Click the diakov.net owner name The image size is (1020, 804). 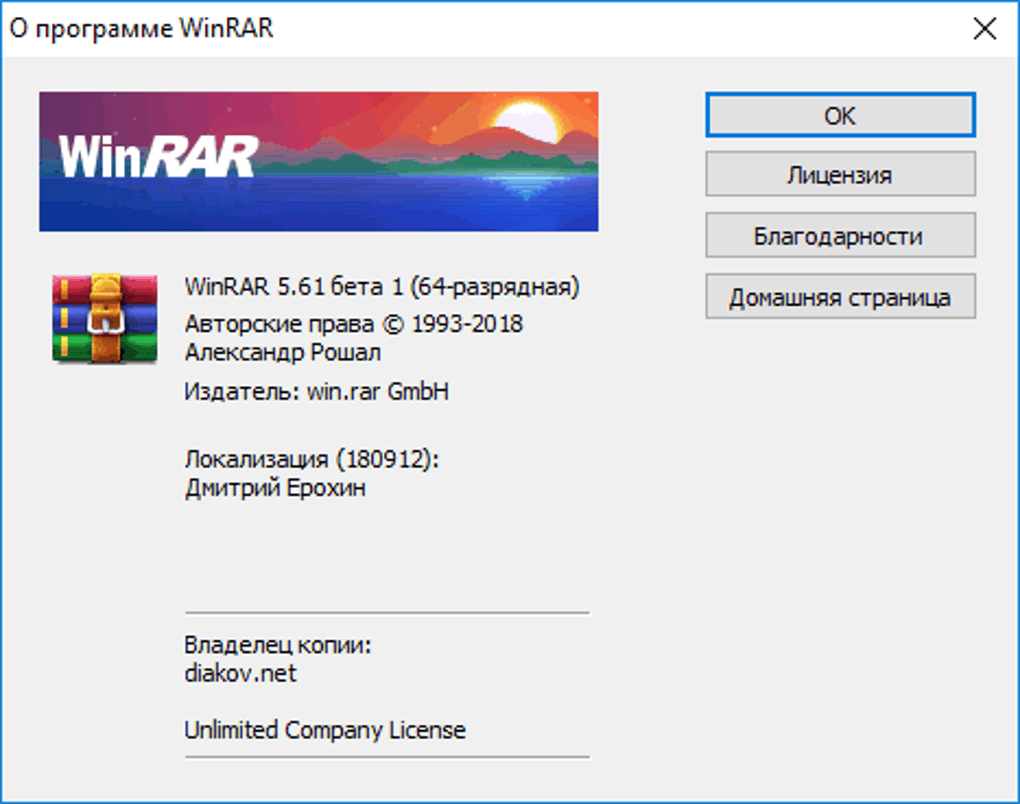click(x=241, y=673)
